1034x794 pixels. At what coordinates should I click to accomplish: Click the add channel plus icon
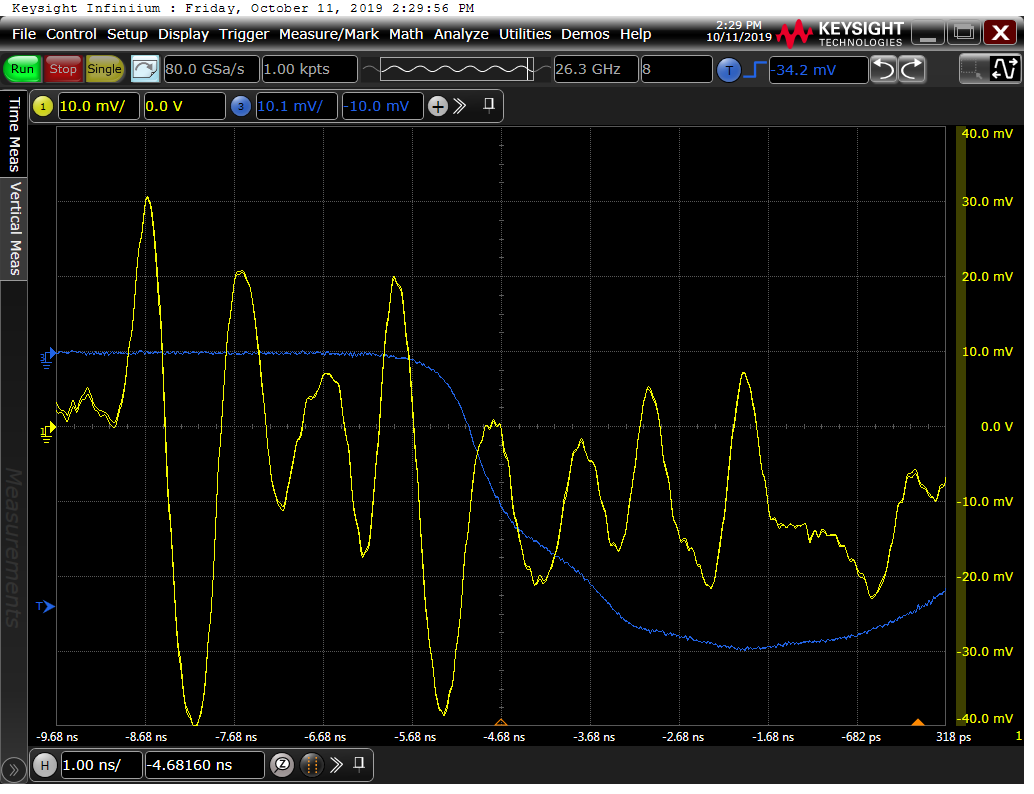(x=437, y=107)
